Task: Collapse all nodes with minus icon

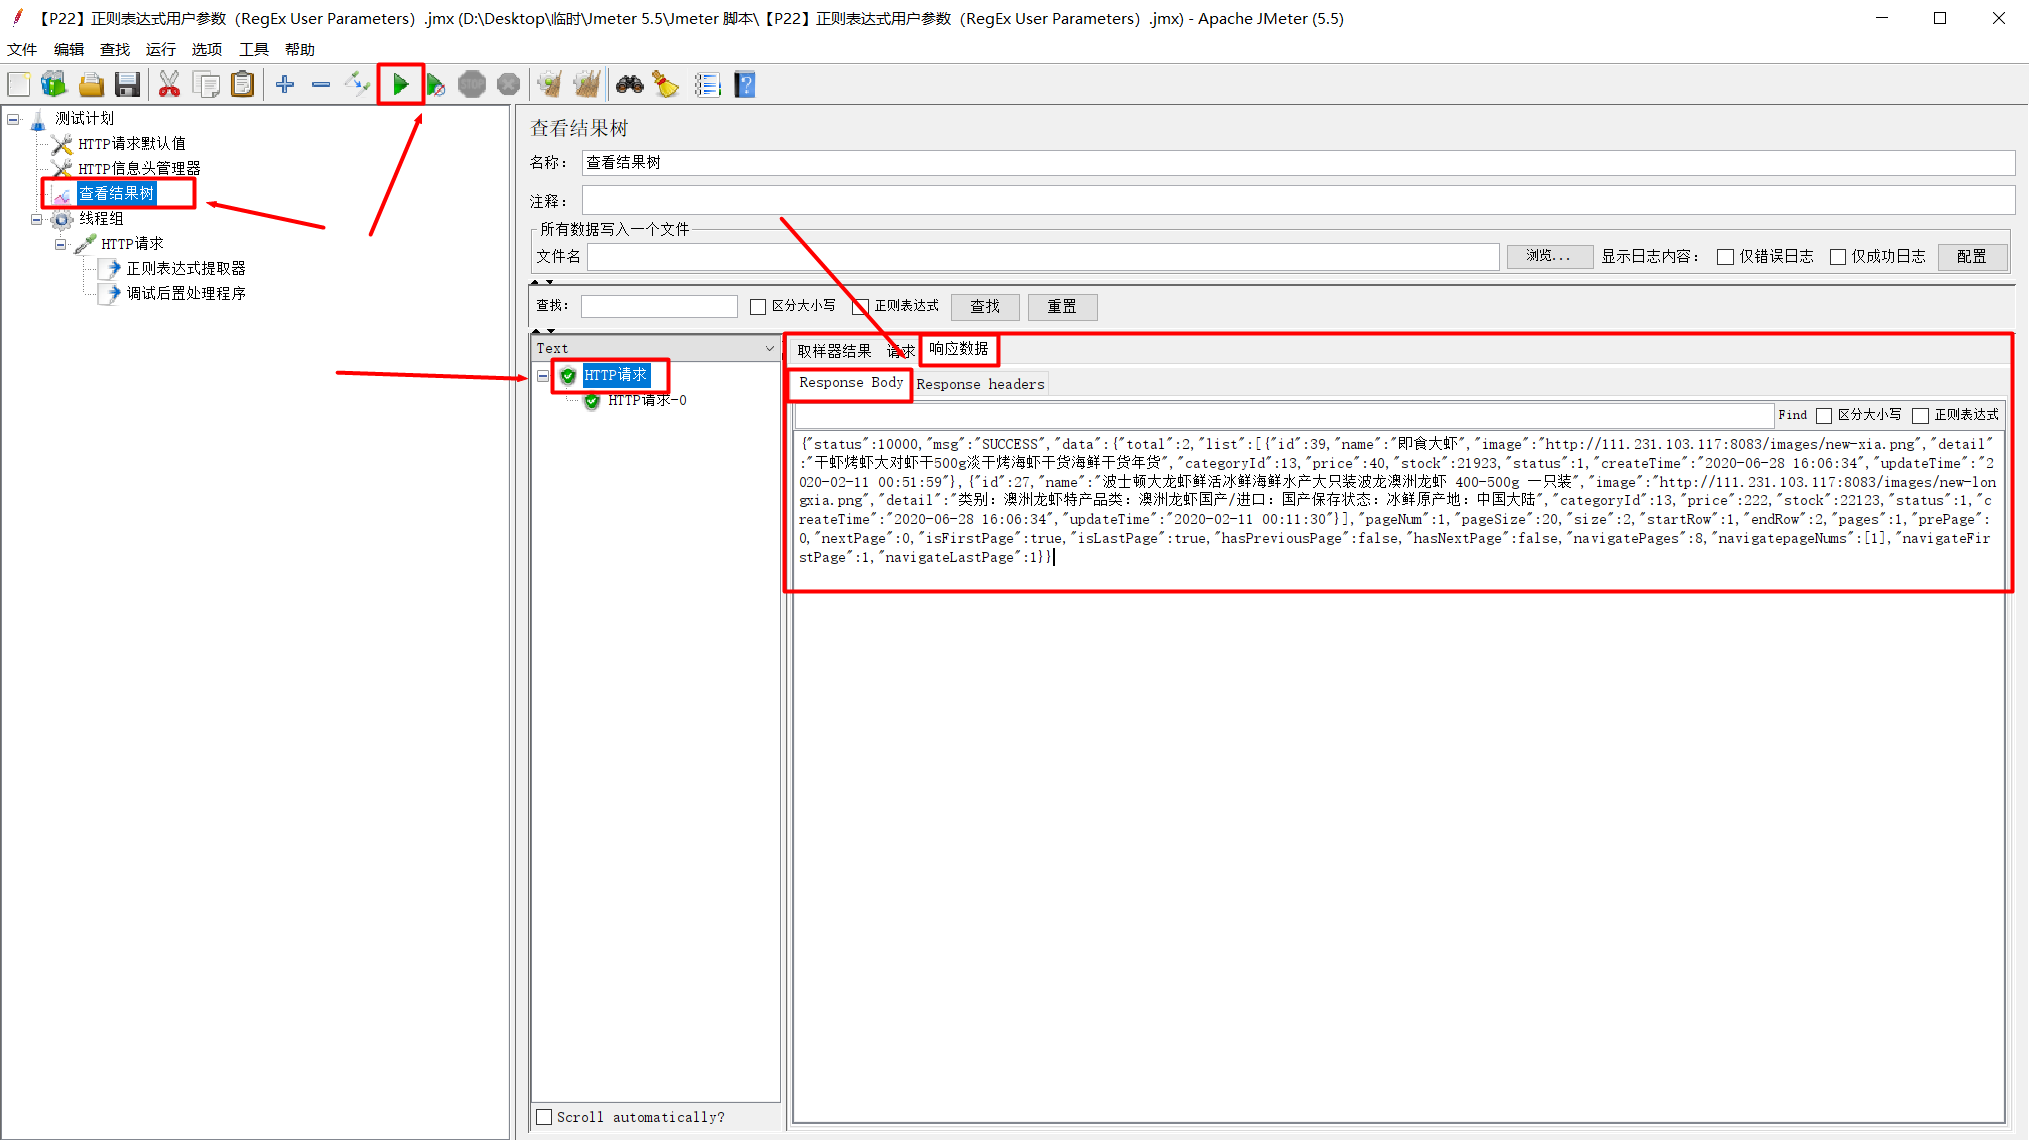Action: 321,85
